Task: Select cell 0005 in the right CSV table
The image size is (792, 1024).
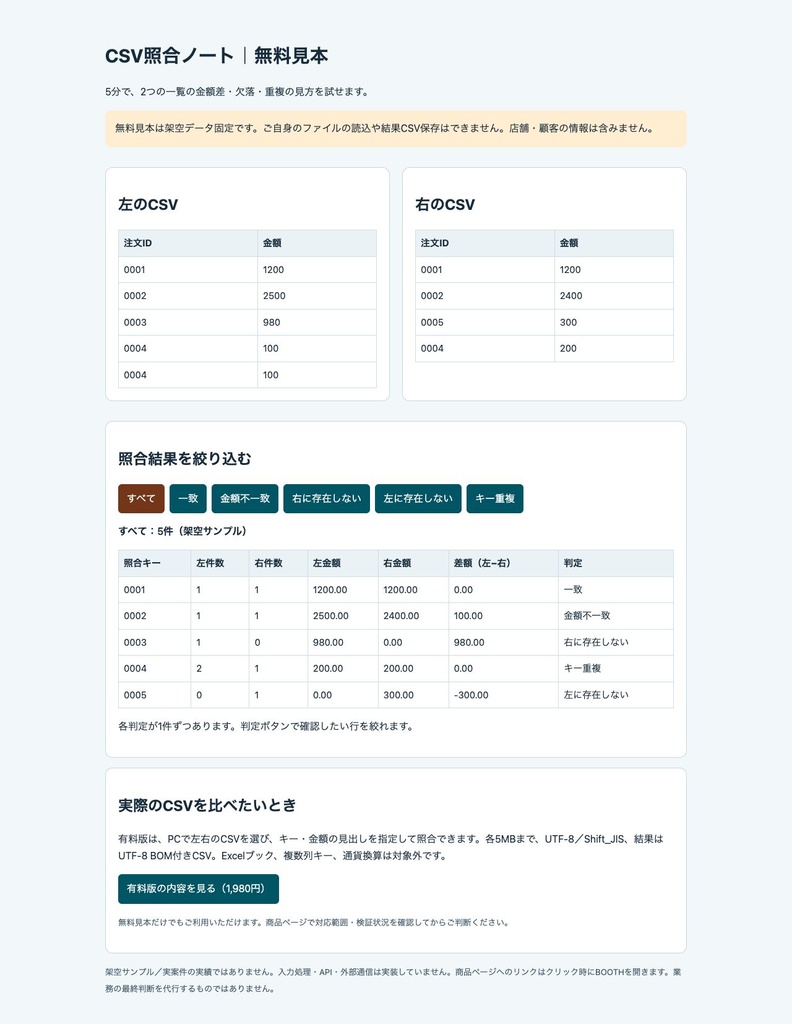Action: [485, 323]
